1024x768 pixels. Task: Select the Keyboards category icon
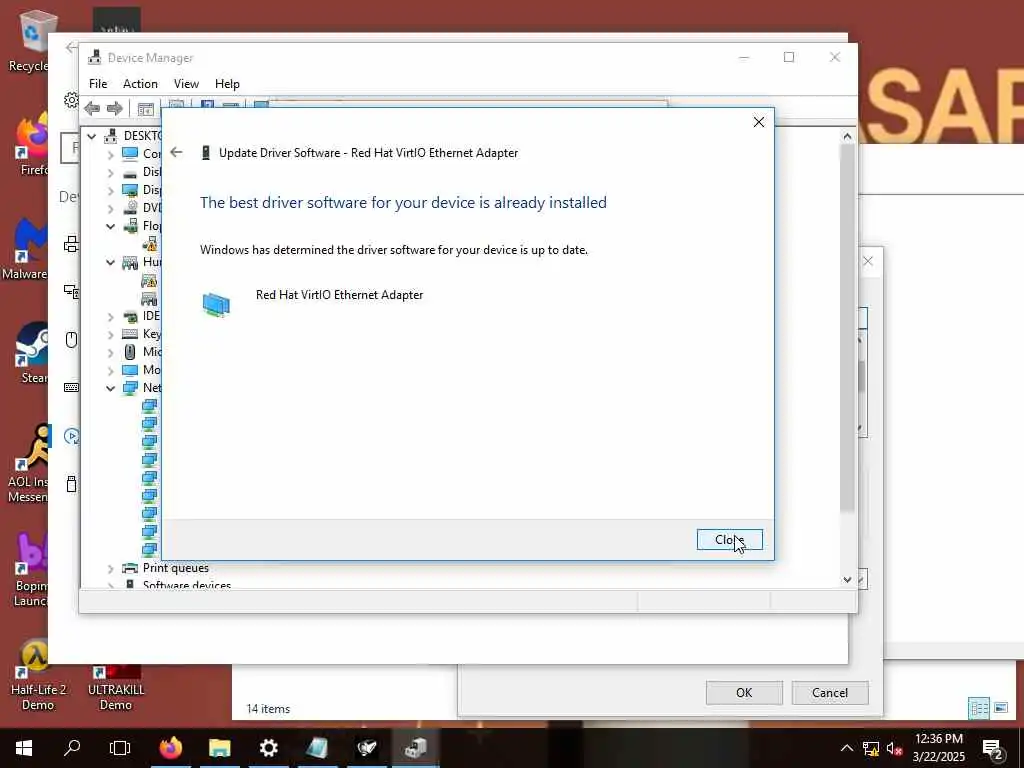pyautogui.click(x=130, y=334)
